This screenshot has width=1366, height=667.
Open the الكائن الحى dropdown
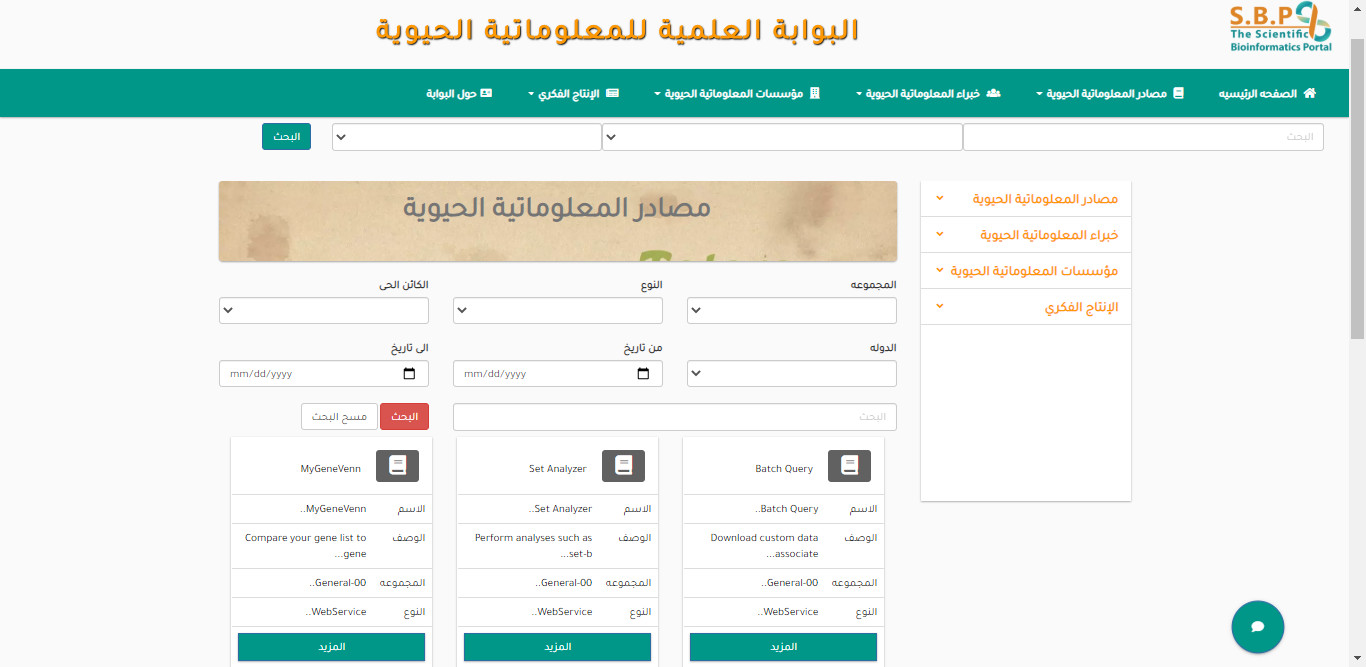[x=324, y=311]
